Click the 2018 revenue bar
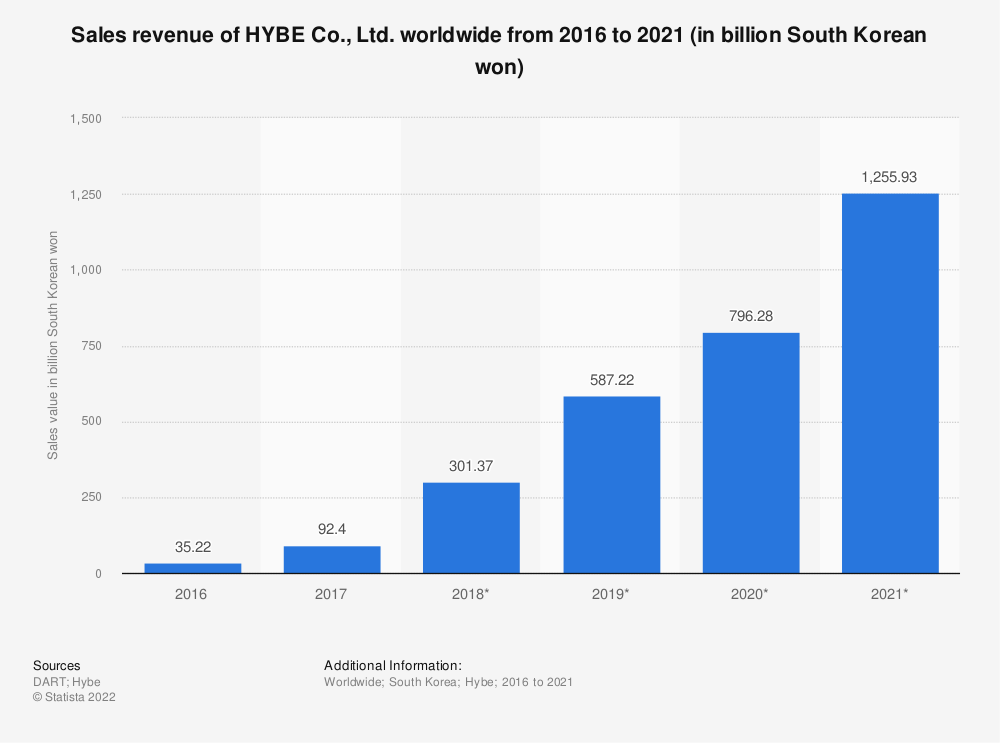1000x743 pixels. 471,528
